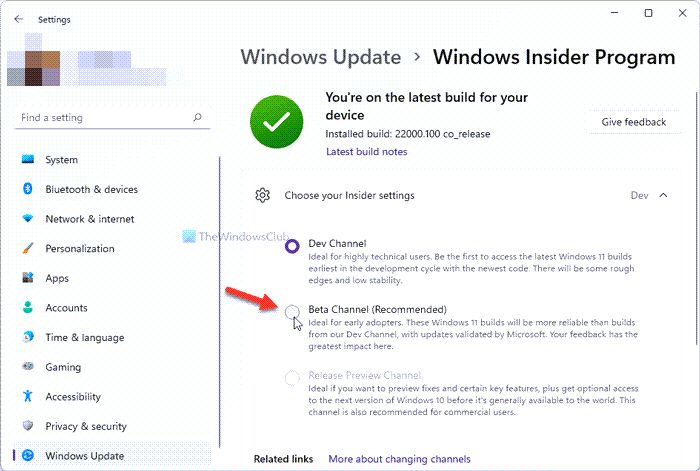
Task: Select Release Preview Channel radio button
Action: tap(292, 378)
